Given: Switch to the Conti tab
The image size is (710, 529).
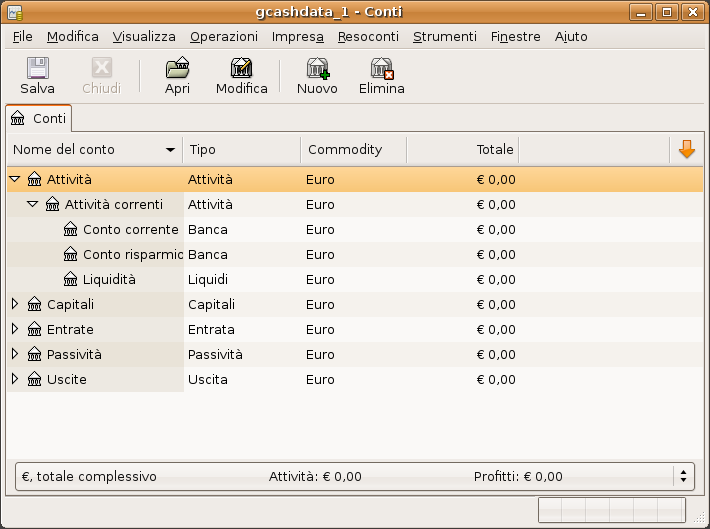Looking at the screenshot, I should 39,118.
